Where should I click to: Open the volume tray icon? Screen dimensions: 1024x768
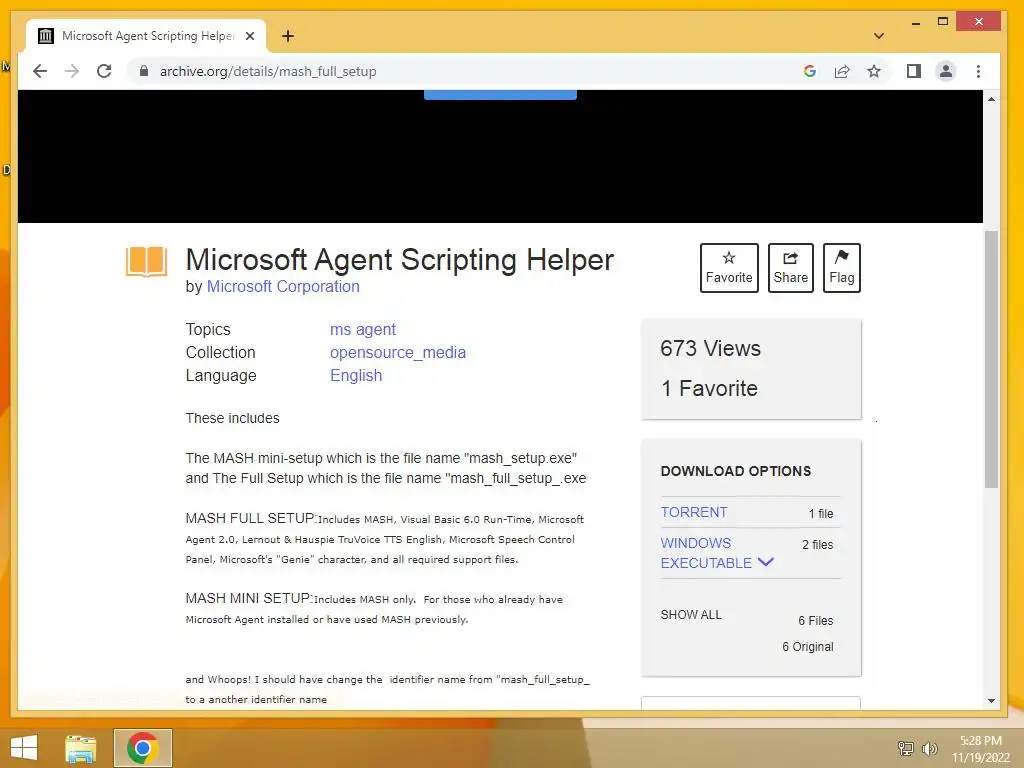[929, 748]
